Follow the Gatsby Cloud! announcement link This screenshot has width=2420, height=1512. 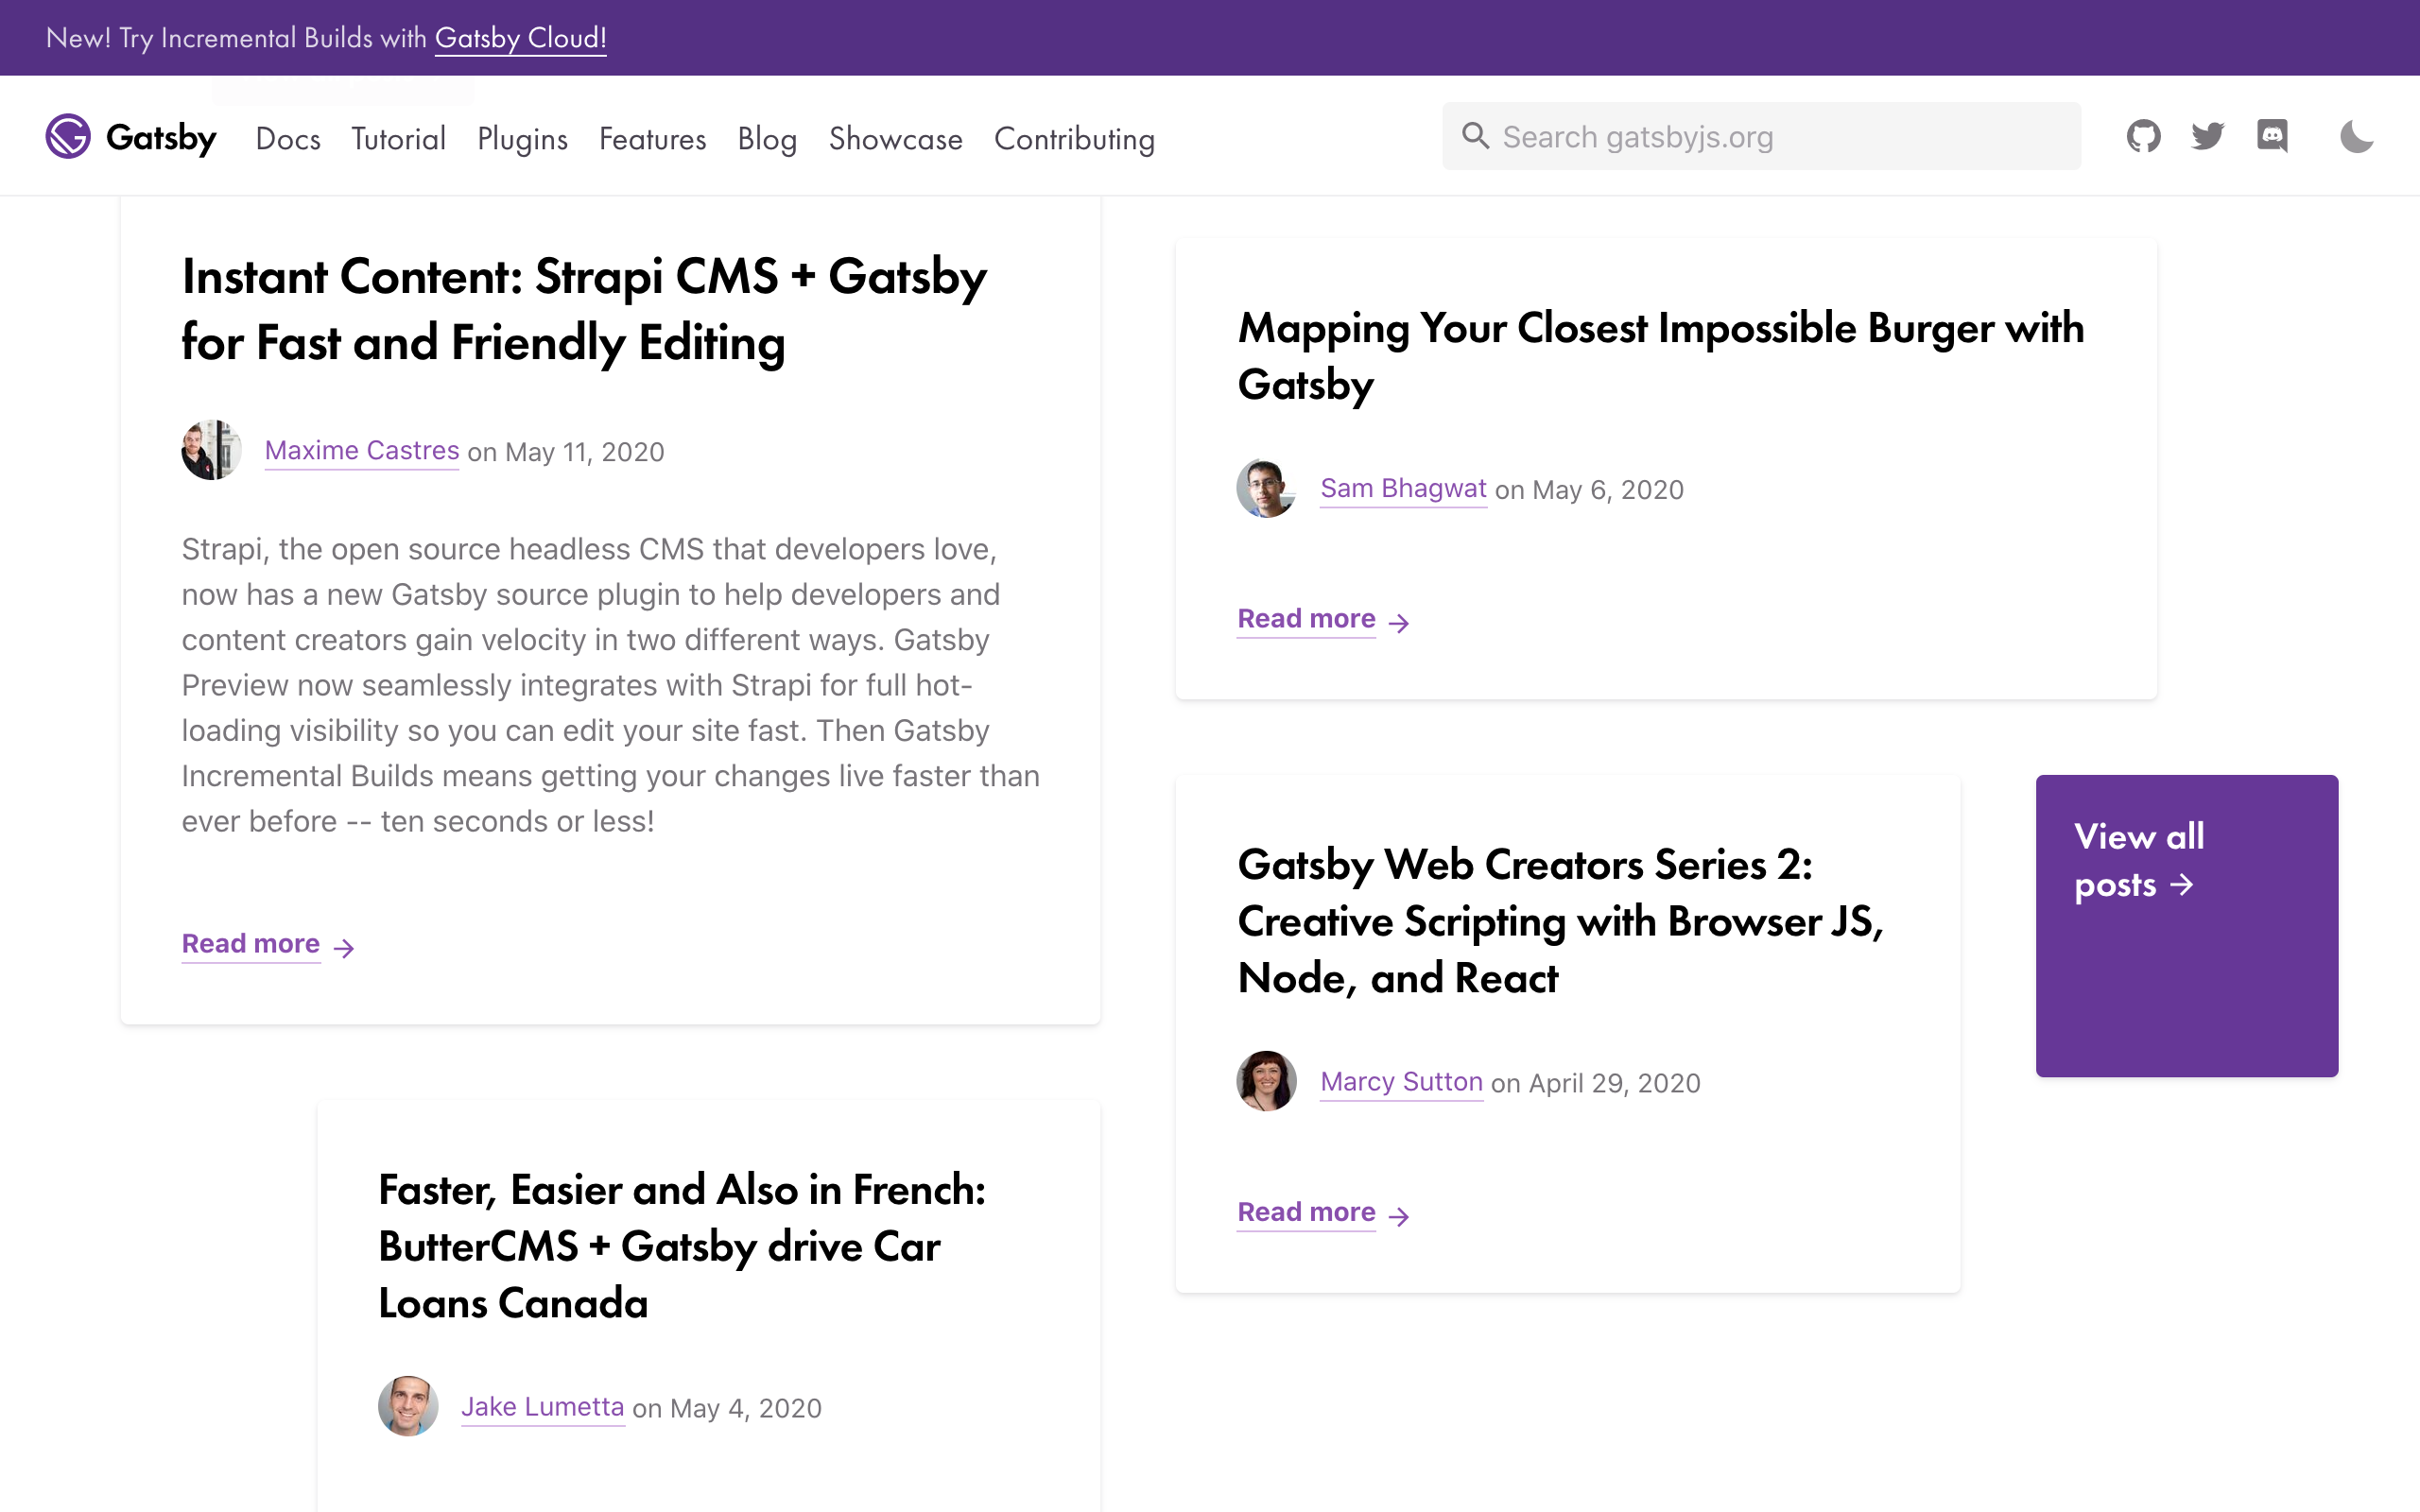[x=520, y=38]
